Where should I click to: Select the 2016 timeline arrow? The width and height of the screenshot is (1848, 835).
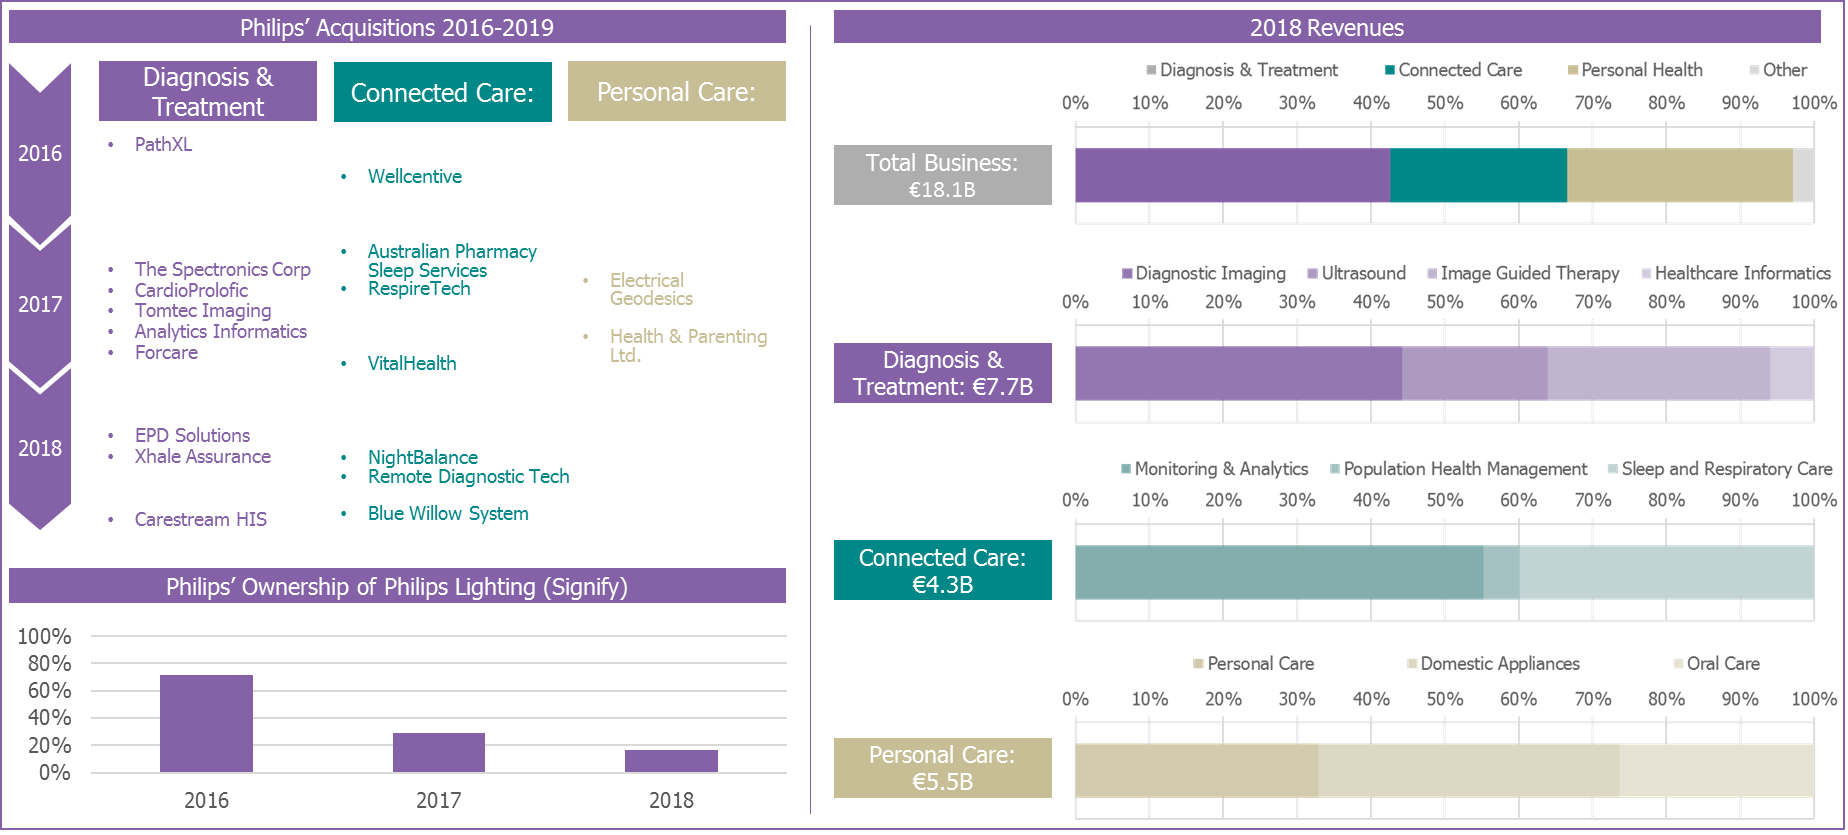click(x=40, y=154)
